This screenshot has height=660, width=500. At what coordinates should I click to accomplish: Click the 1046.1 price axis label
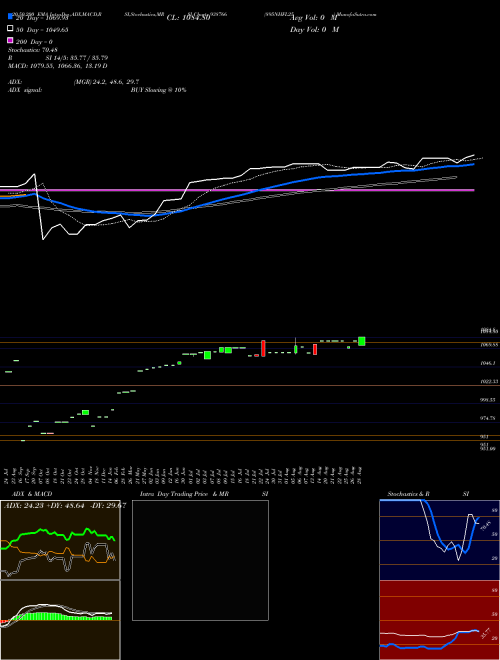(488, 362)
